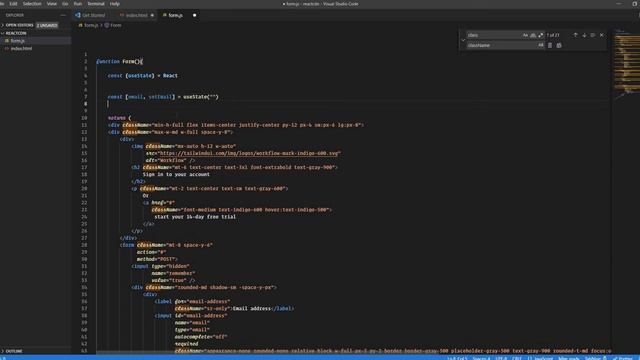Screen dimensions: 640x360
Task: Toggle Match Case in find widget
Action: click(x=525, y=35)
